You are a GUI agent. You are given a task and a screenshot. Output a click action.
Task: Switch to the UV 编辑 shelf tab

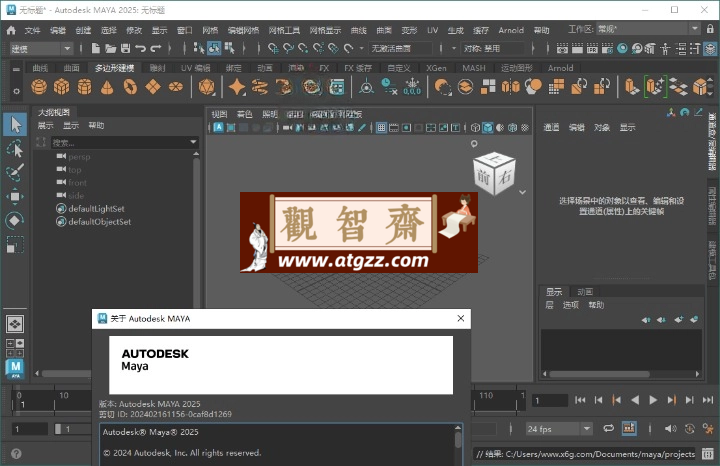(196, 68)
